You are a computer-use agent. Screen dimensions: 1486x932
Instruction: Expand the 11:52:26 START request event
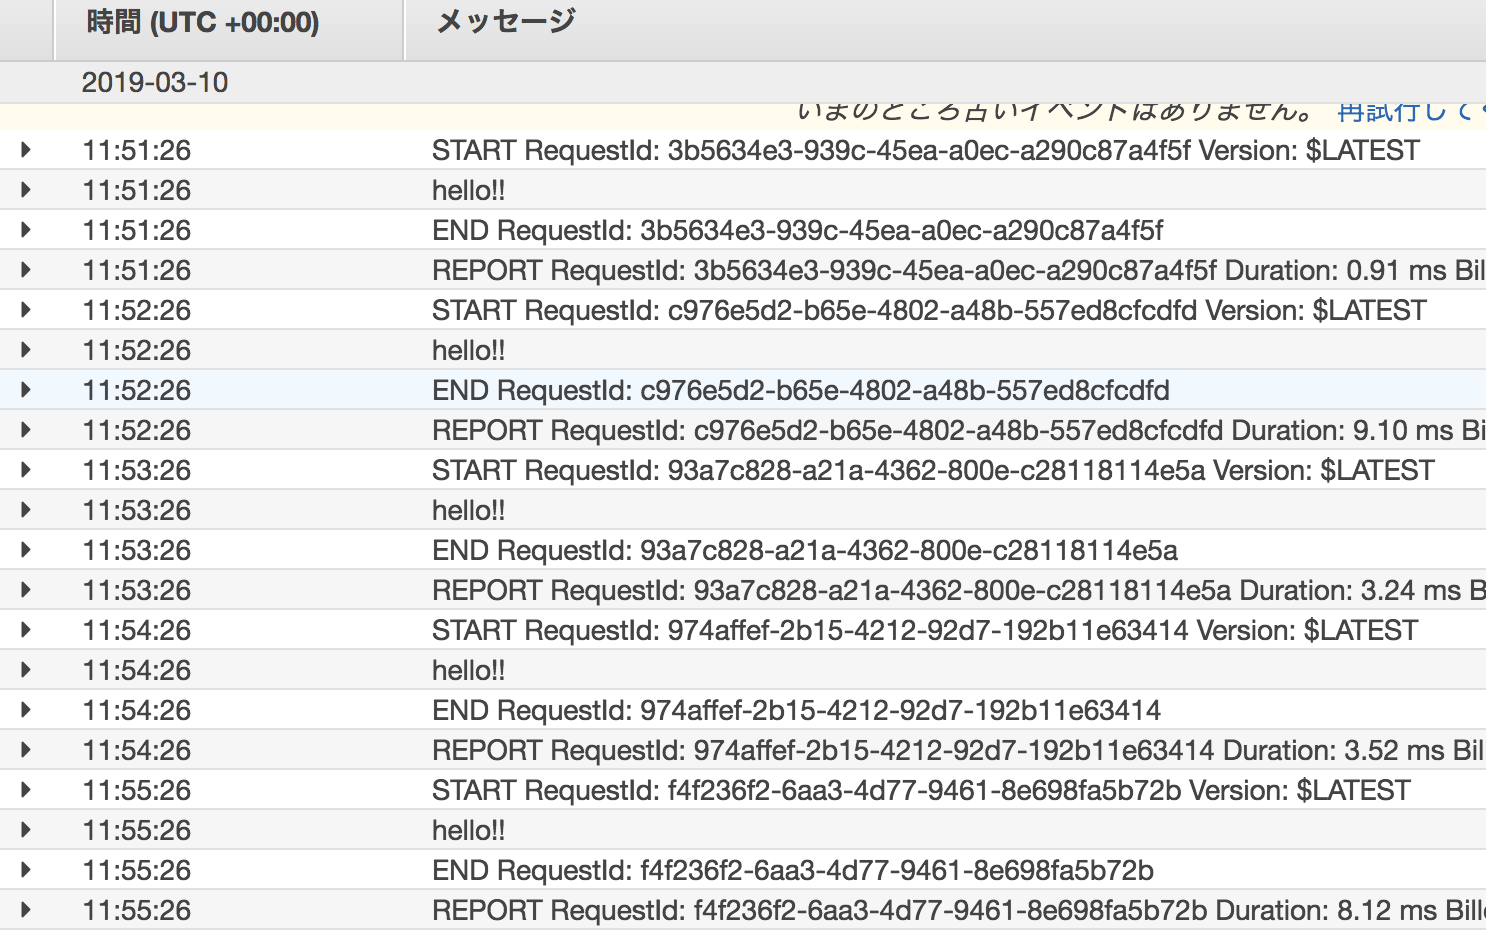point(25,310)
